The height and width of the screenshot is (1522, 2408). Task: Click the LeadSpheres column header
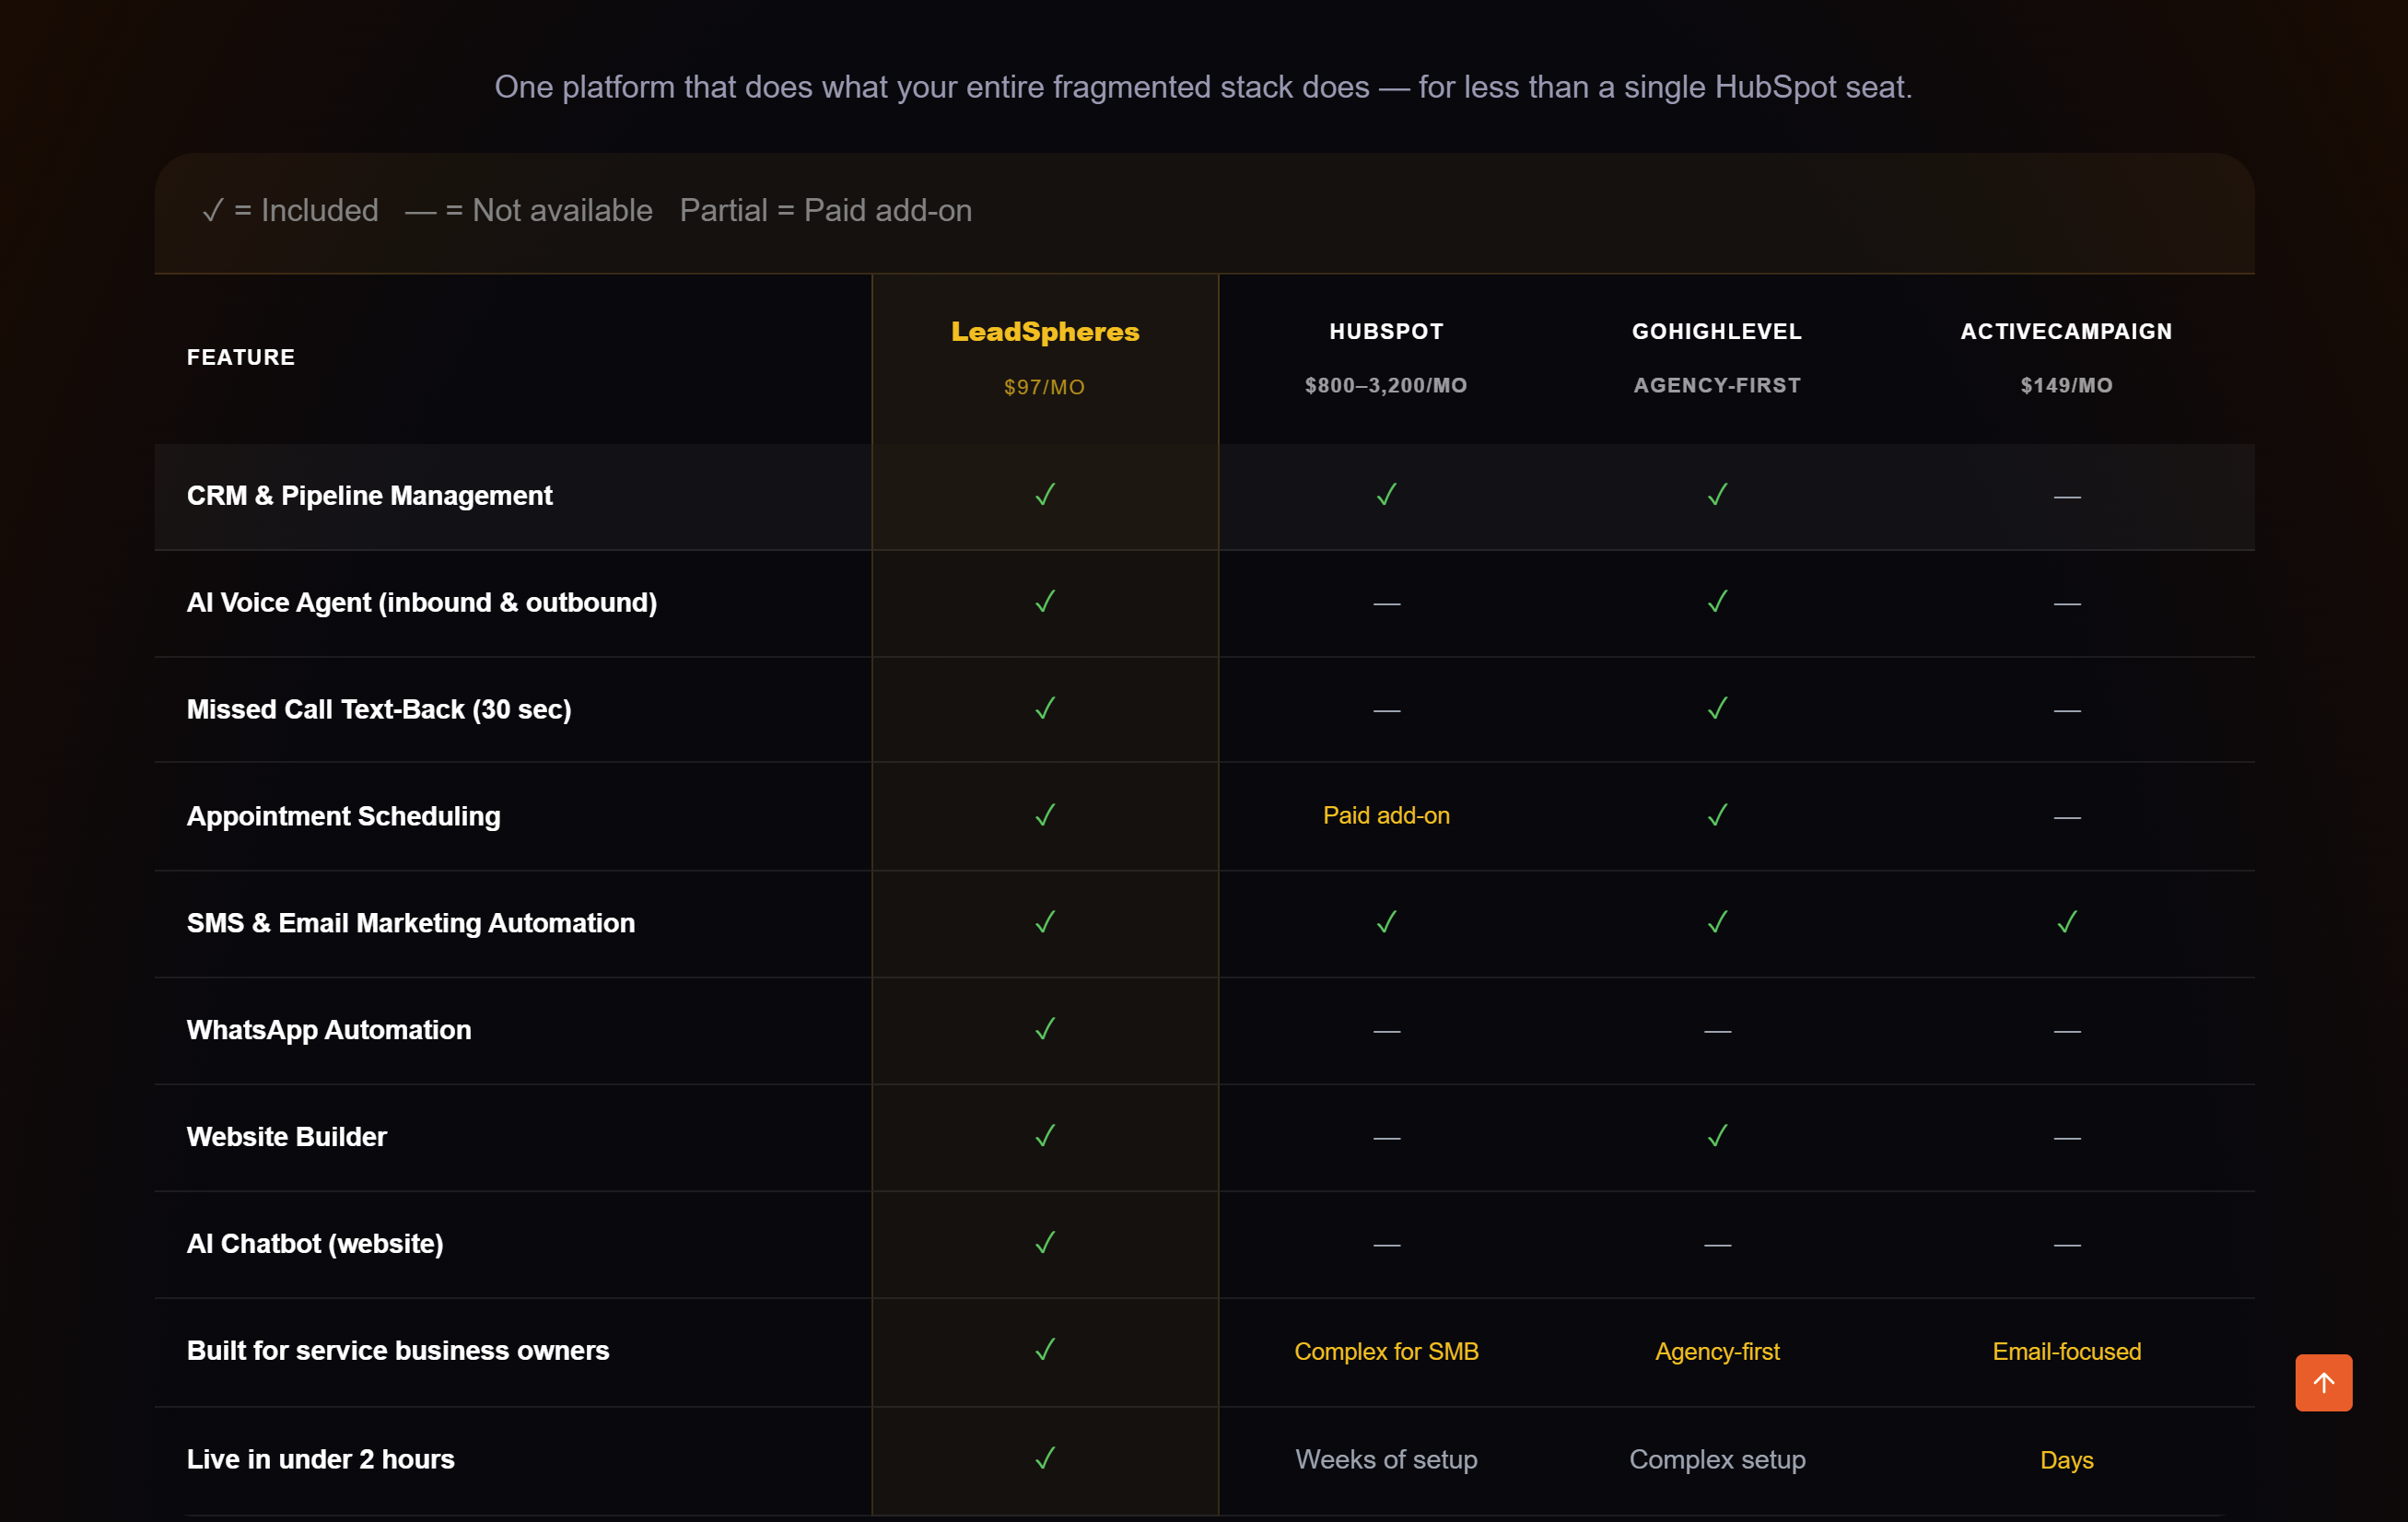coord(1045,332)
